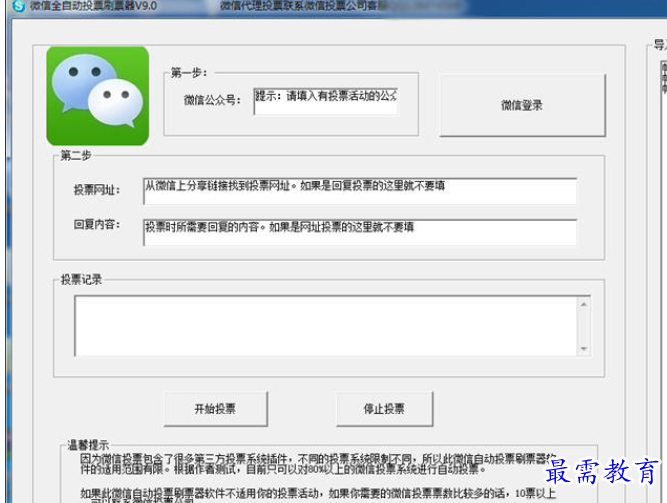Image resolution: width=667 pixels, height=503 pixels.
Task: Click the 第二步 group heading
Action: pyautogui.click(x=76, y=155)
